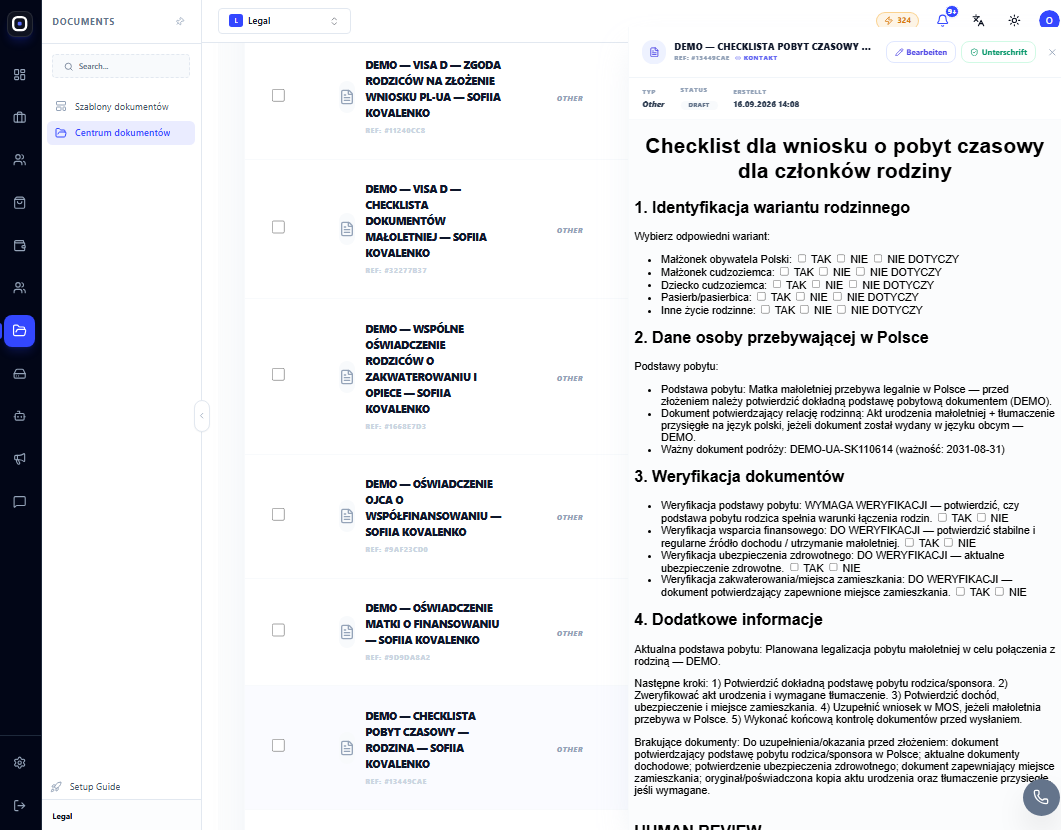Open the chat bubble icon in sidebar

[20, 501]
